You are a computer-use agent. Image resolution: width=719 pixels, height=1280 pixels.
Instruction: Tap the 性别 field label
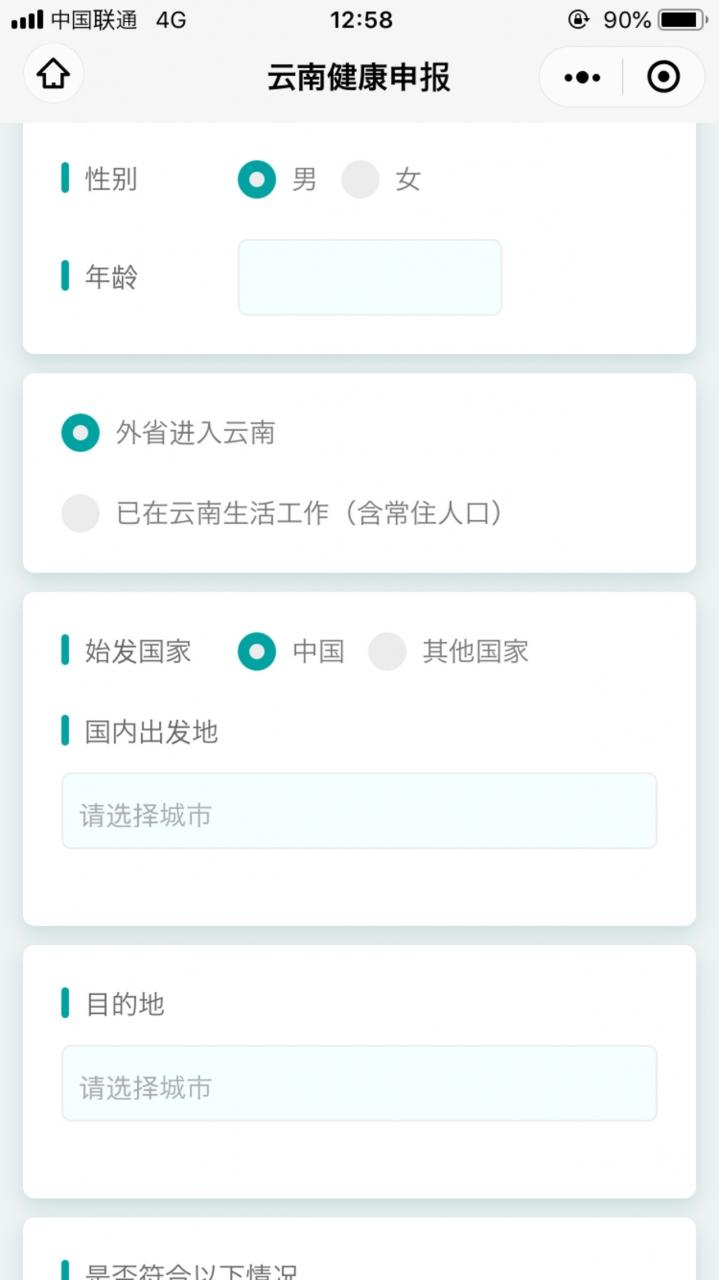tap(111, 180)
